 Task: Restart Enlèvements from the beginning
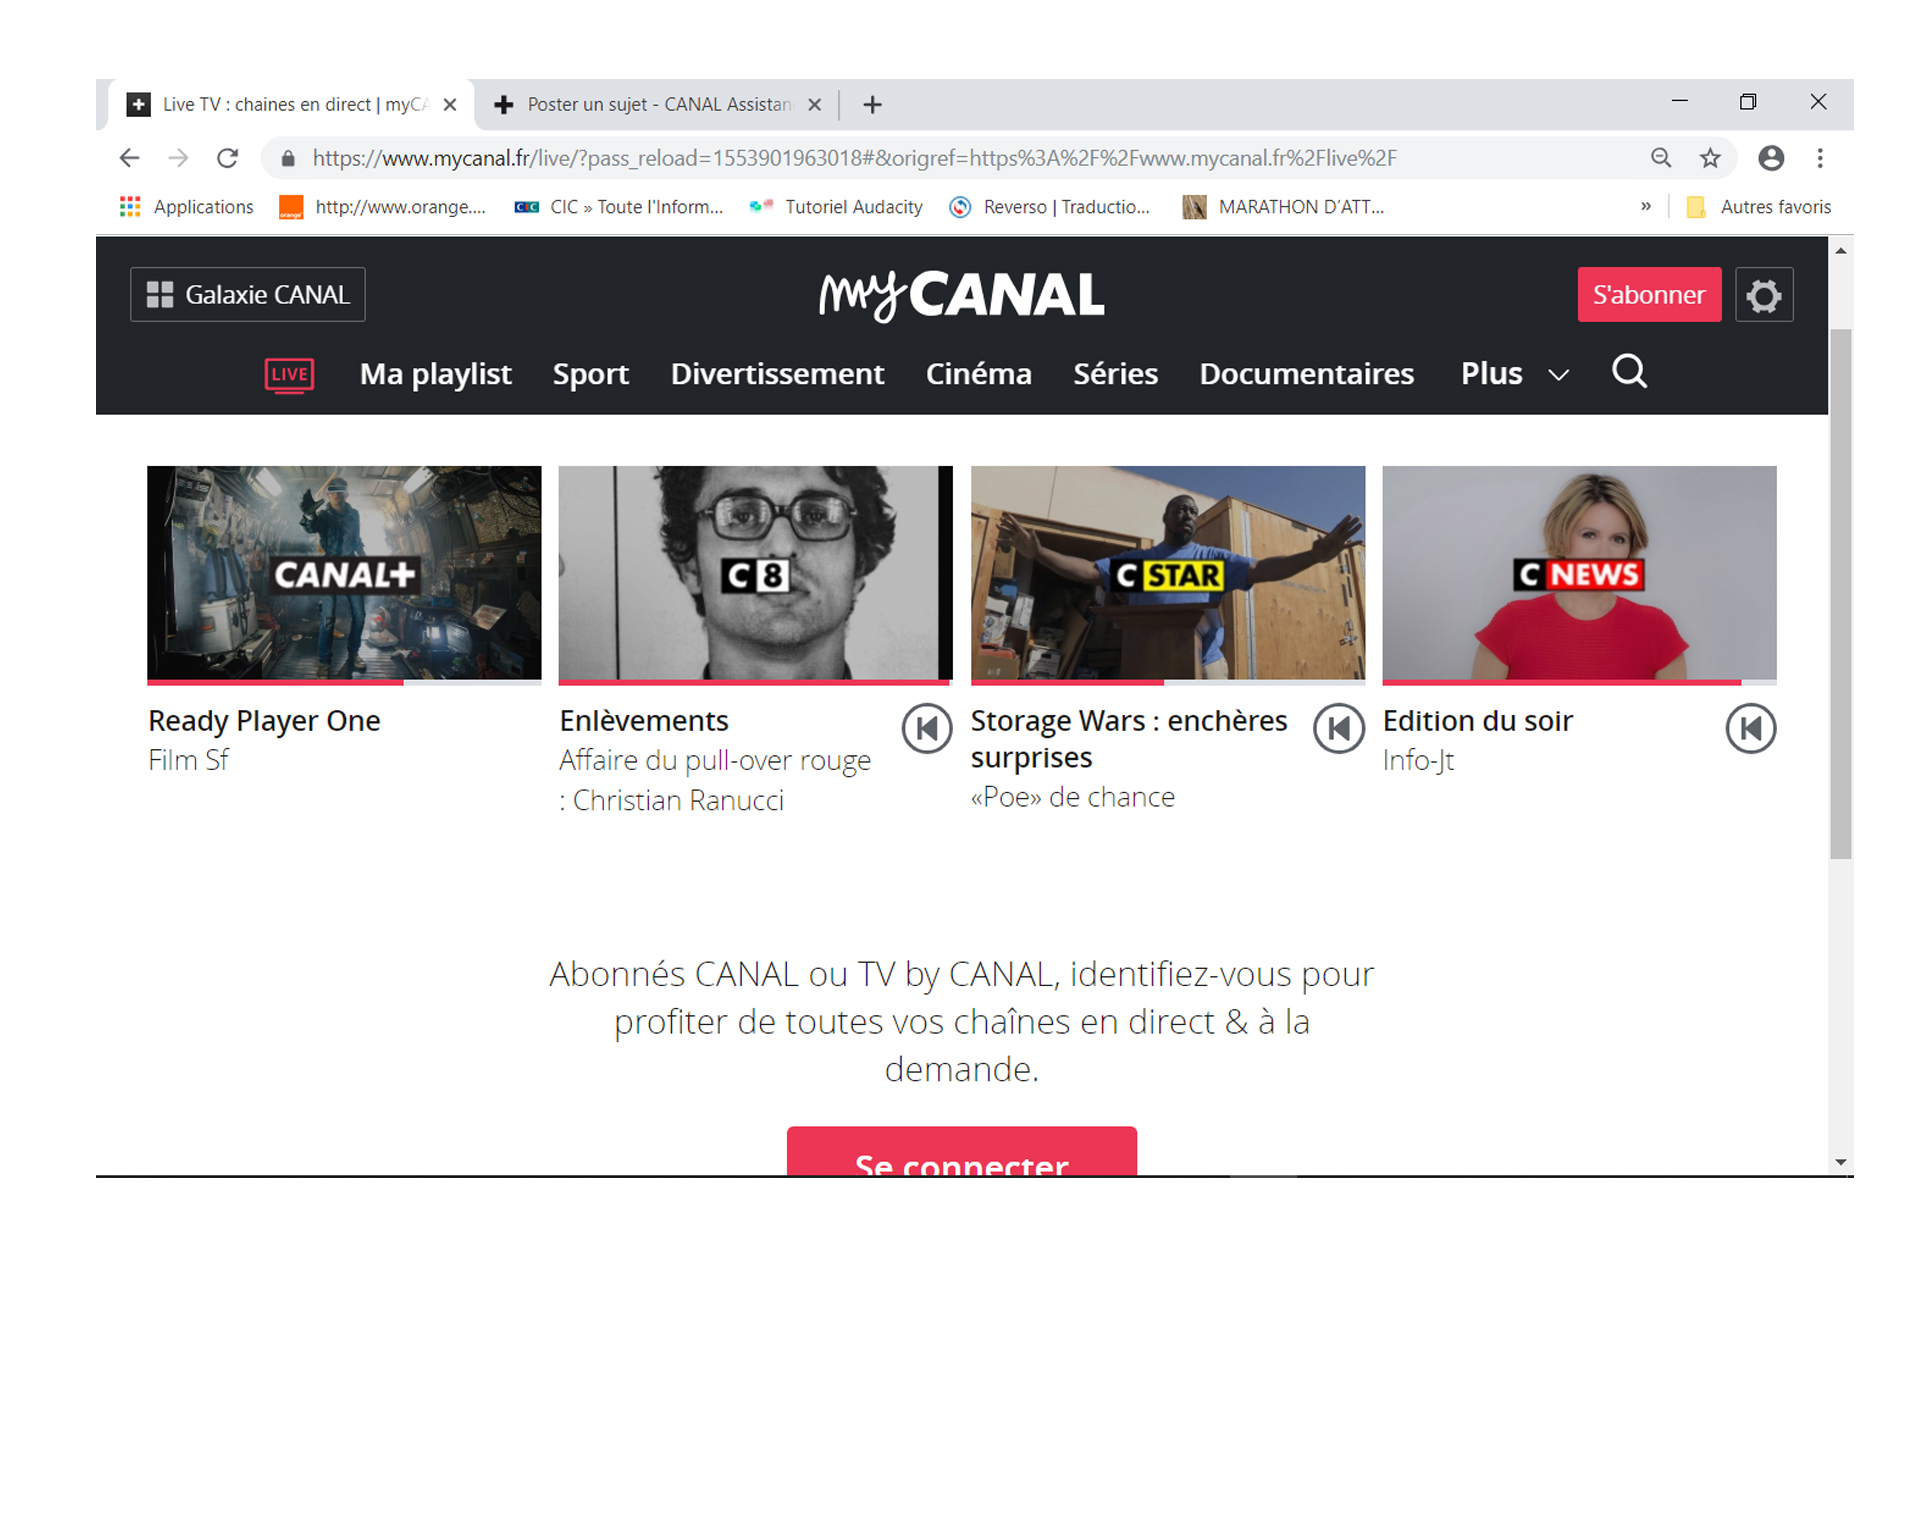tap(927, 729)
